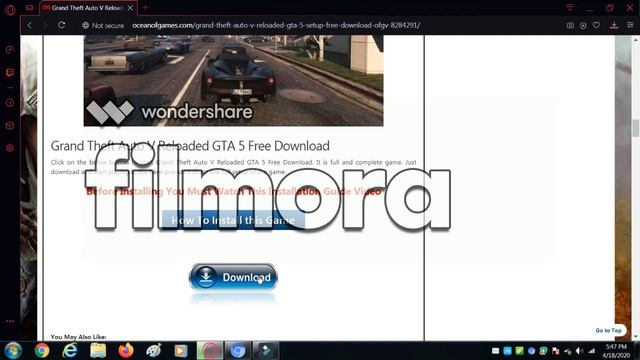Click the scrollbar down arrow

pos(636,337)
